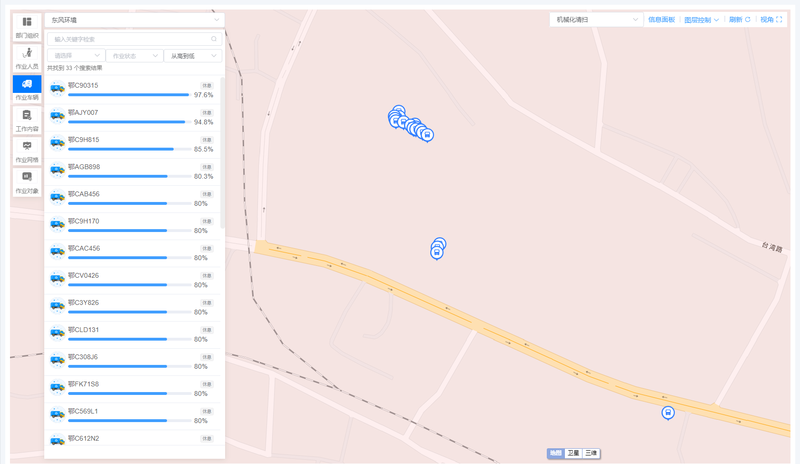The image size is (800, 464).
Task: Open the 图层控制 menu
Action: pos(702,20)
